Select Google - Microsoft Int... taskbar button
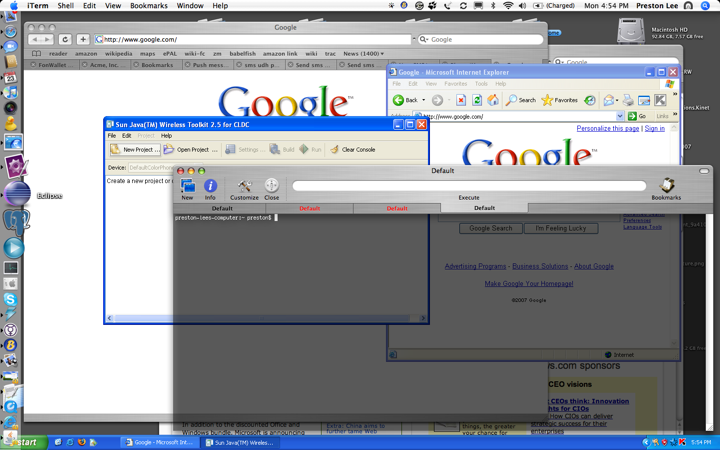This screenshot has height=450, width=720. click(162, 443)
